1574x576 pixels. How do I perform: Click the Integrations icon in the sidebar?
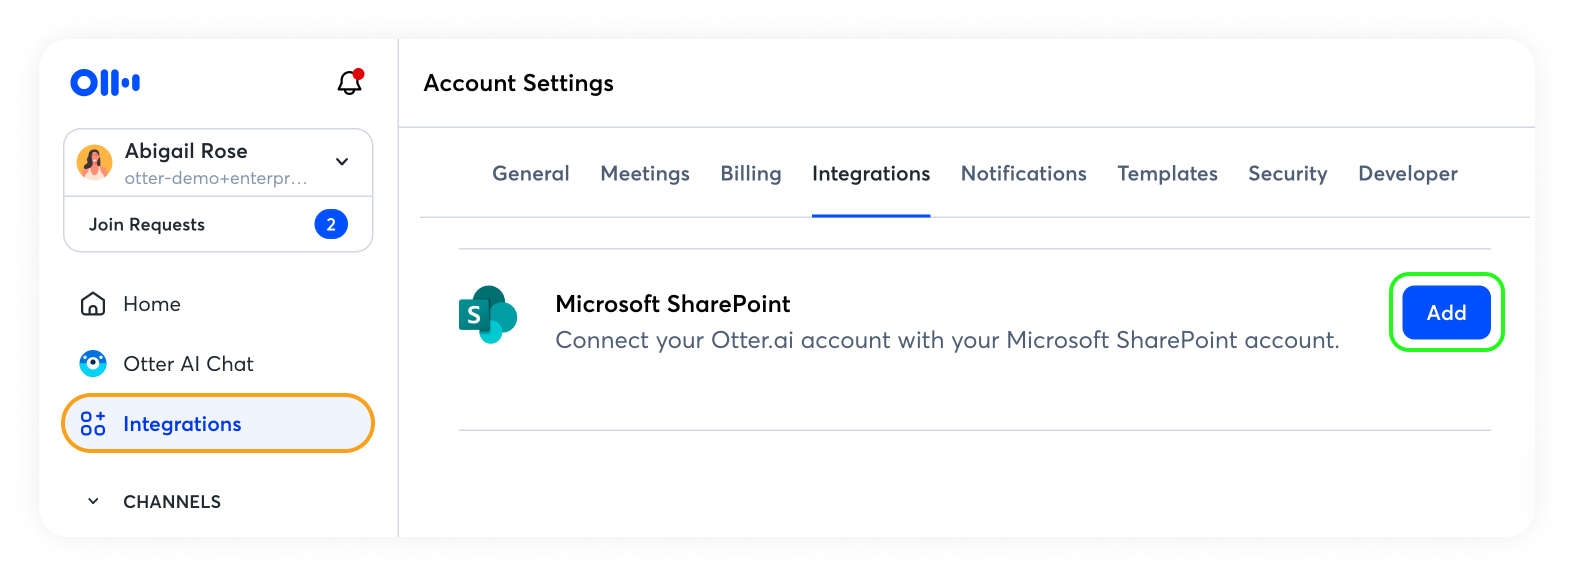(x=93, y=424)
